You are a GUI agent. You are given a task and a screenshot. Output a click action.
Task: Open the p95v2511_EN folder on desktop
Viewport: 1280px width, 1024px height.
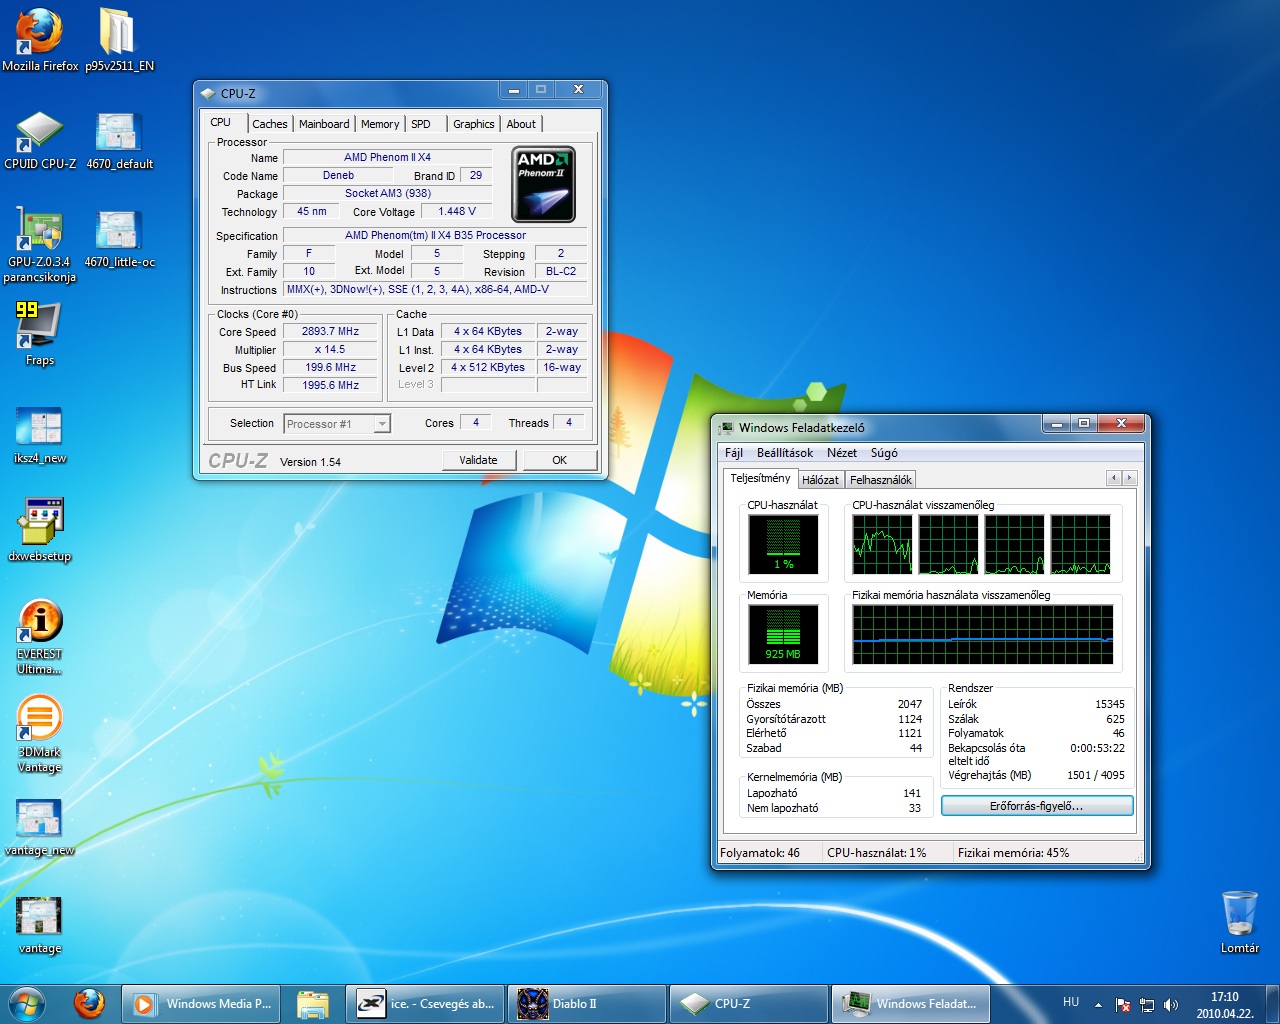coord(119,40)
